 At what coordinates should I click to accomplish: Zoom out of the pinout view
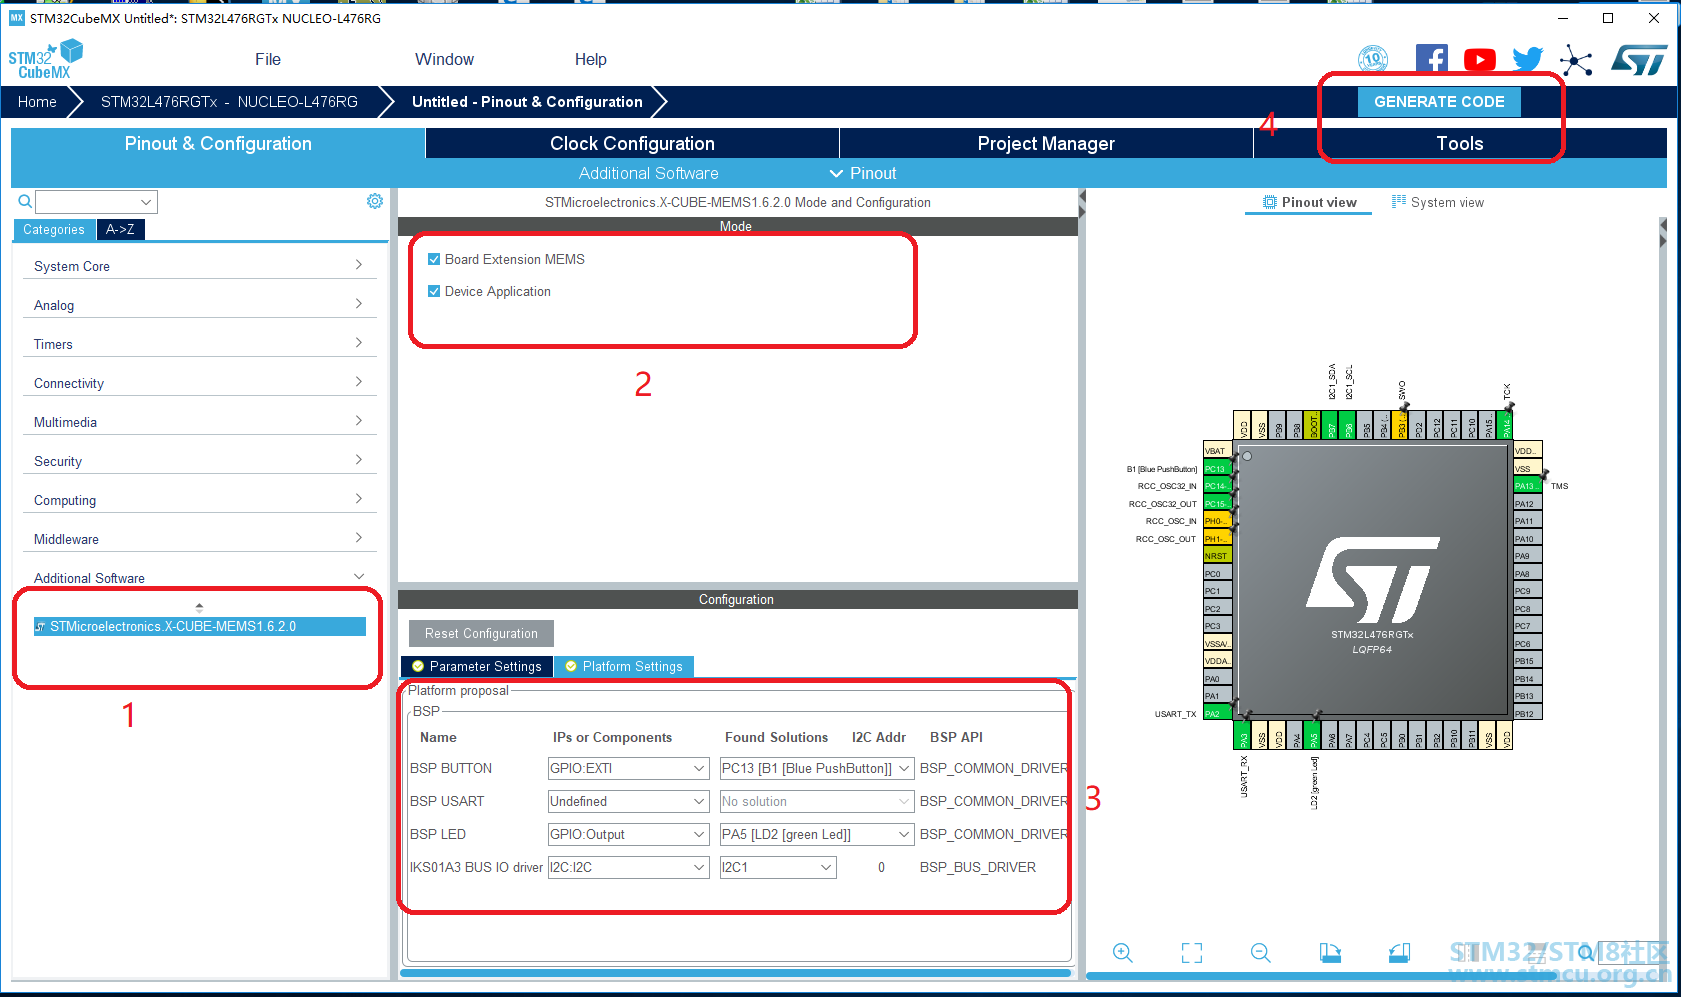pyautogui.click(x=1261, y=953)
